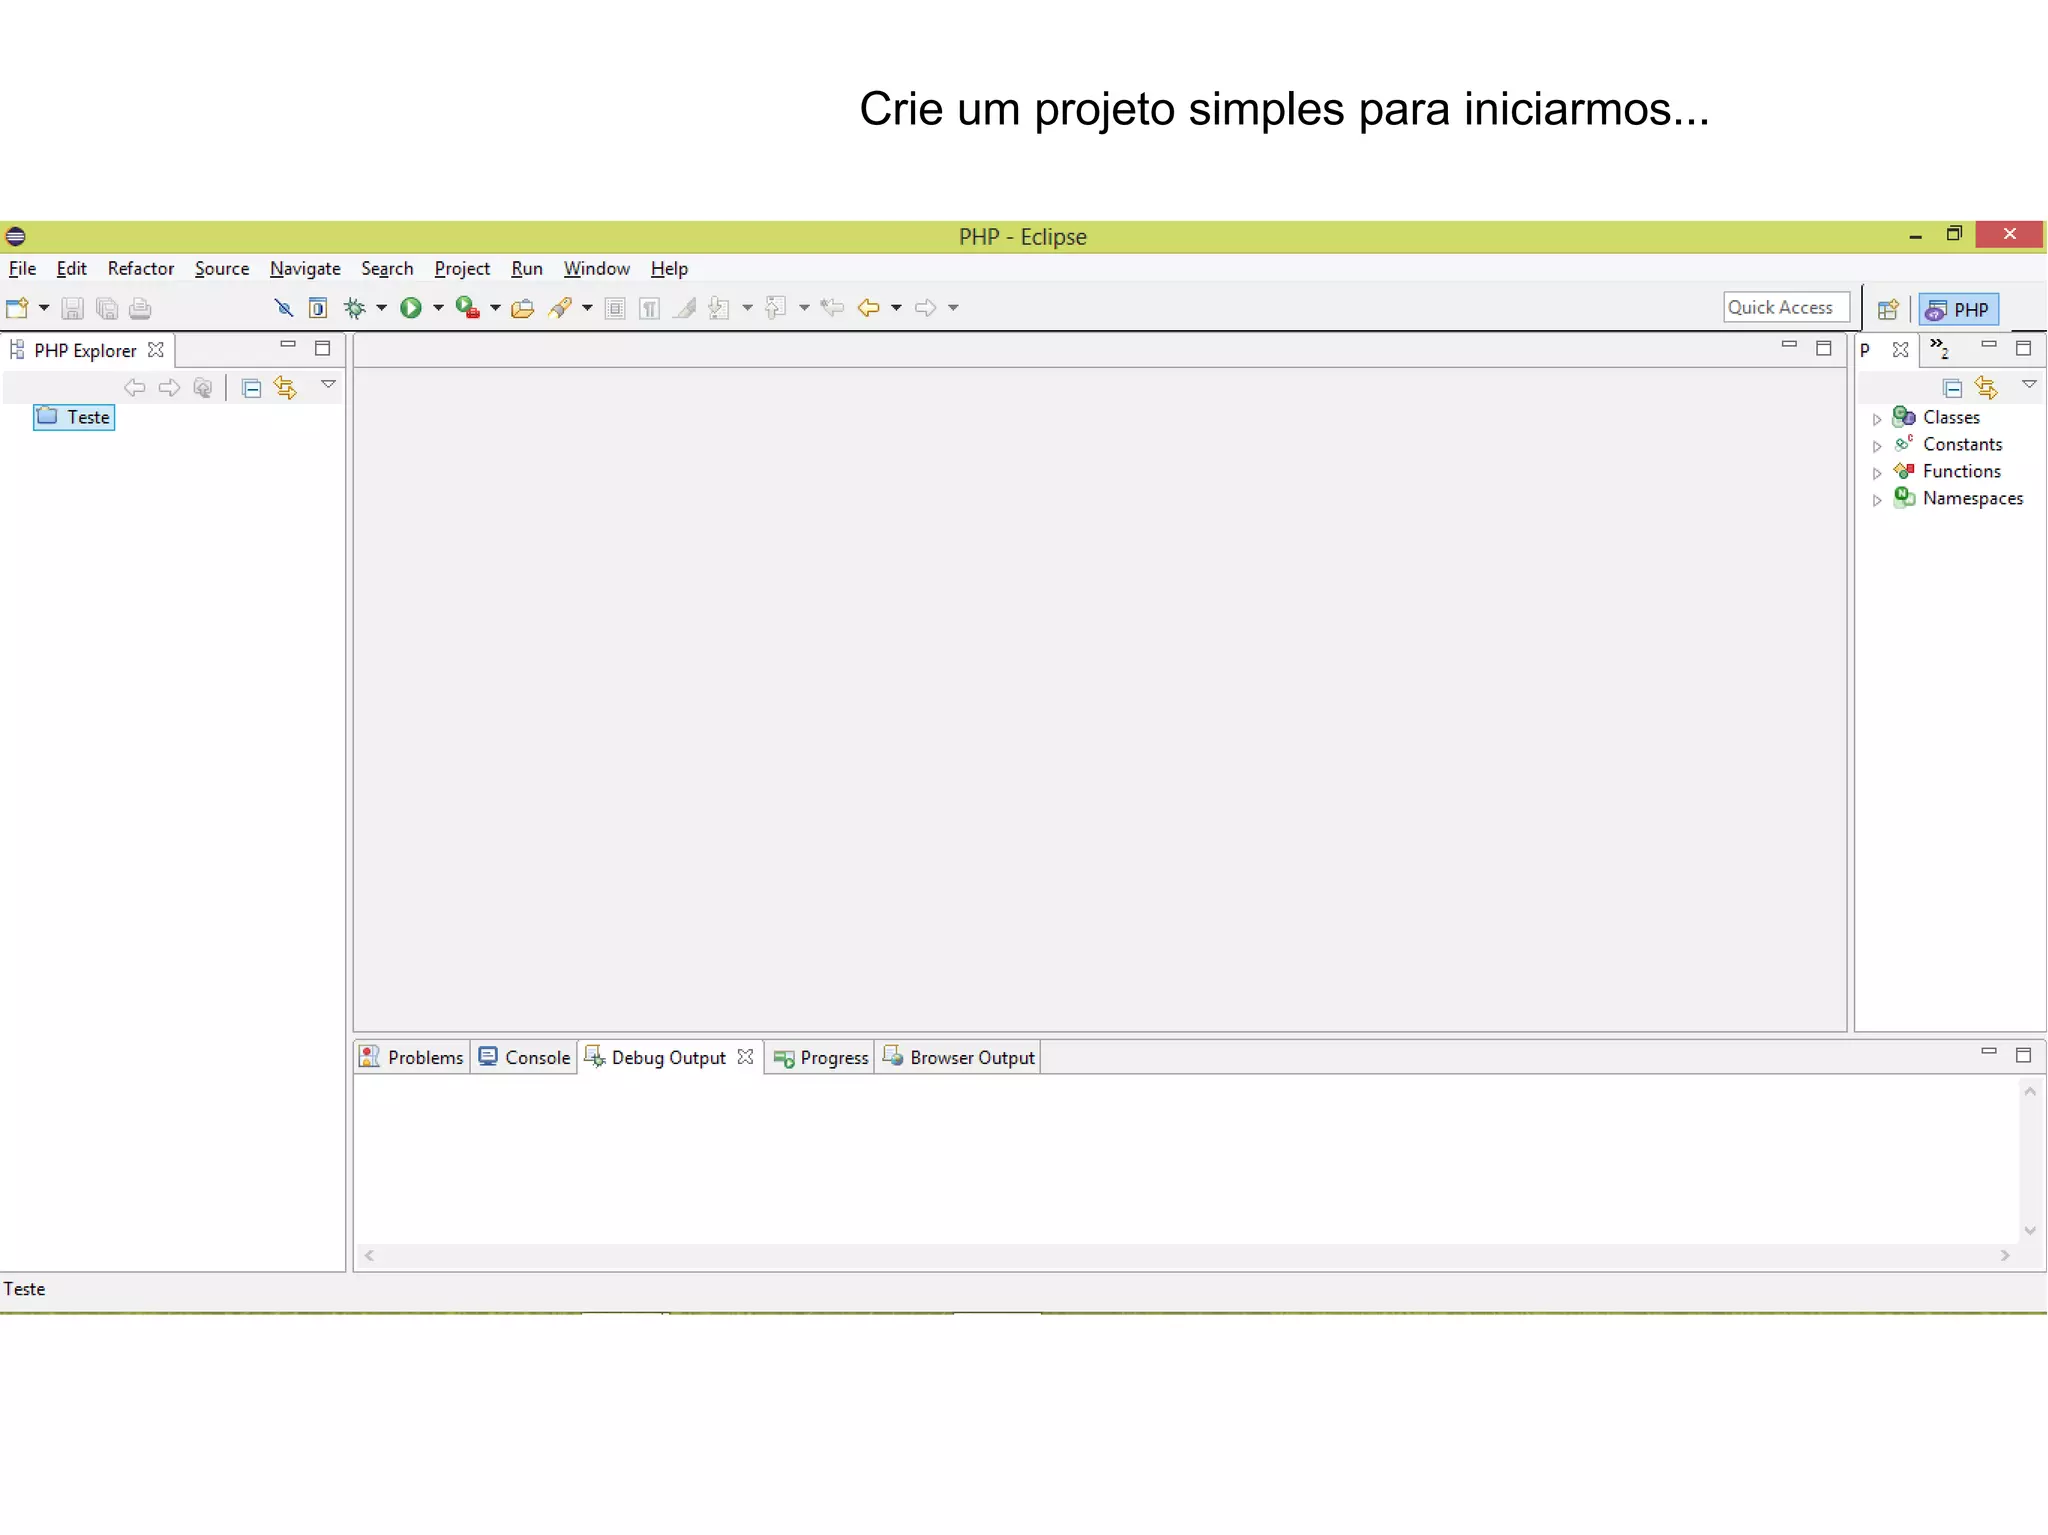2048x1535 pixels.
Task: Toggle Link with Editor in right panel
Action: tap(1986, 388)
